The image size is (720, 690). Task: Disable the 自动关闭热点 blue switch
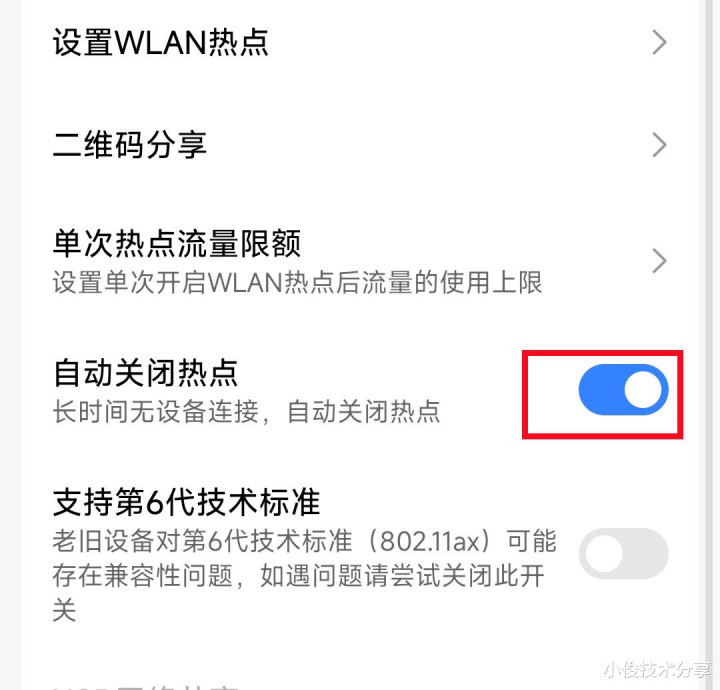pyautogui.click(x=623, y=390)
